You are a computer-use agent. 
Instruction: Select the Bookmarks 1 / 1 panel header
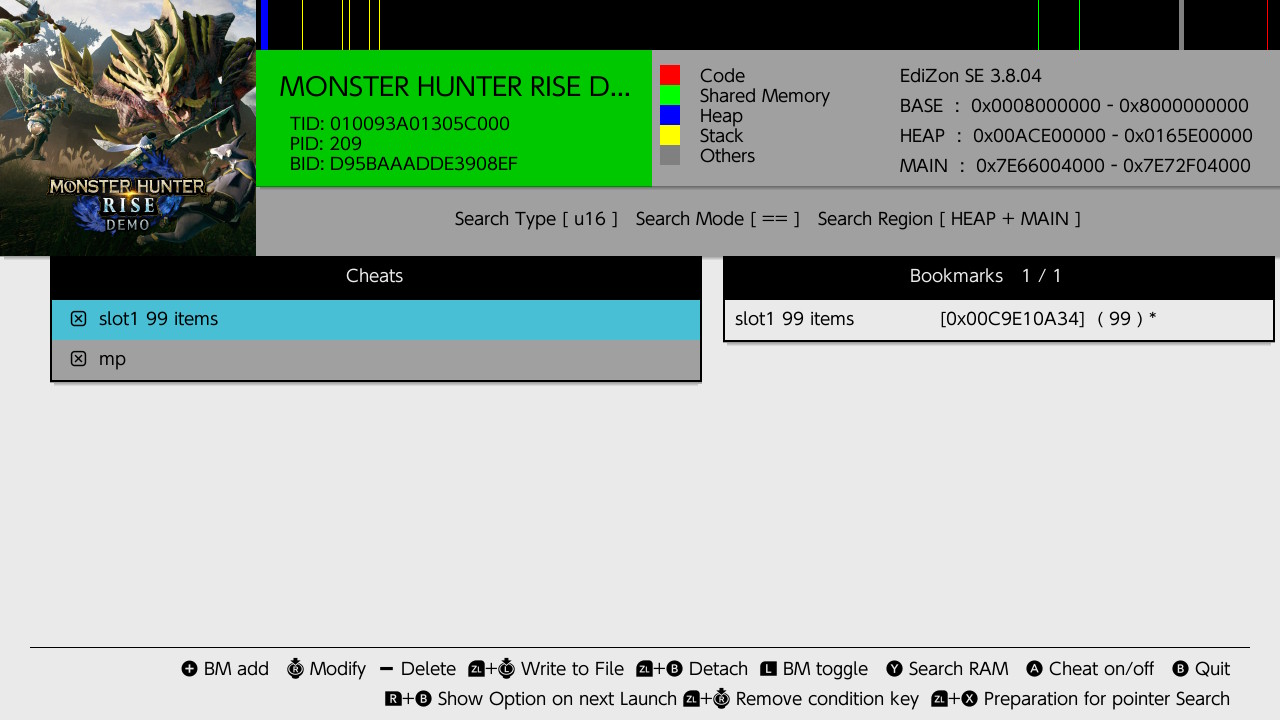pos(999,276)
